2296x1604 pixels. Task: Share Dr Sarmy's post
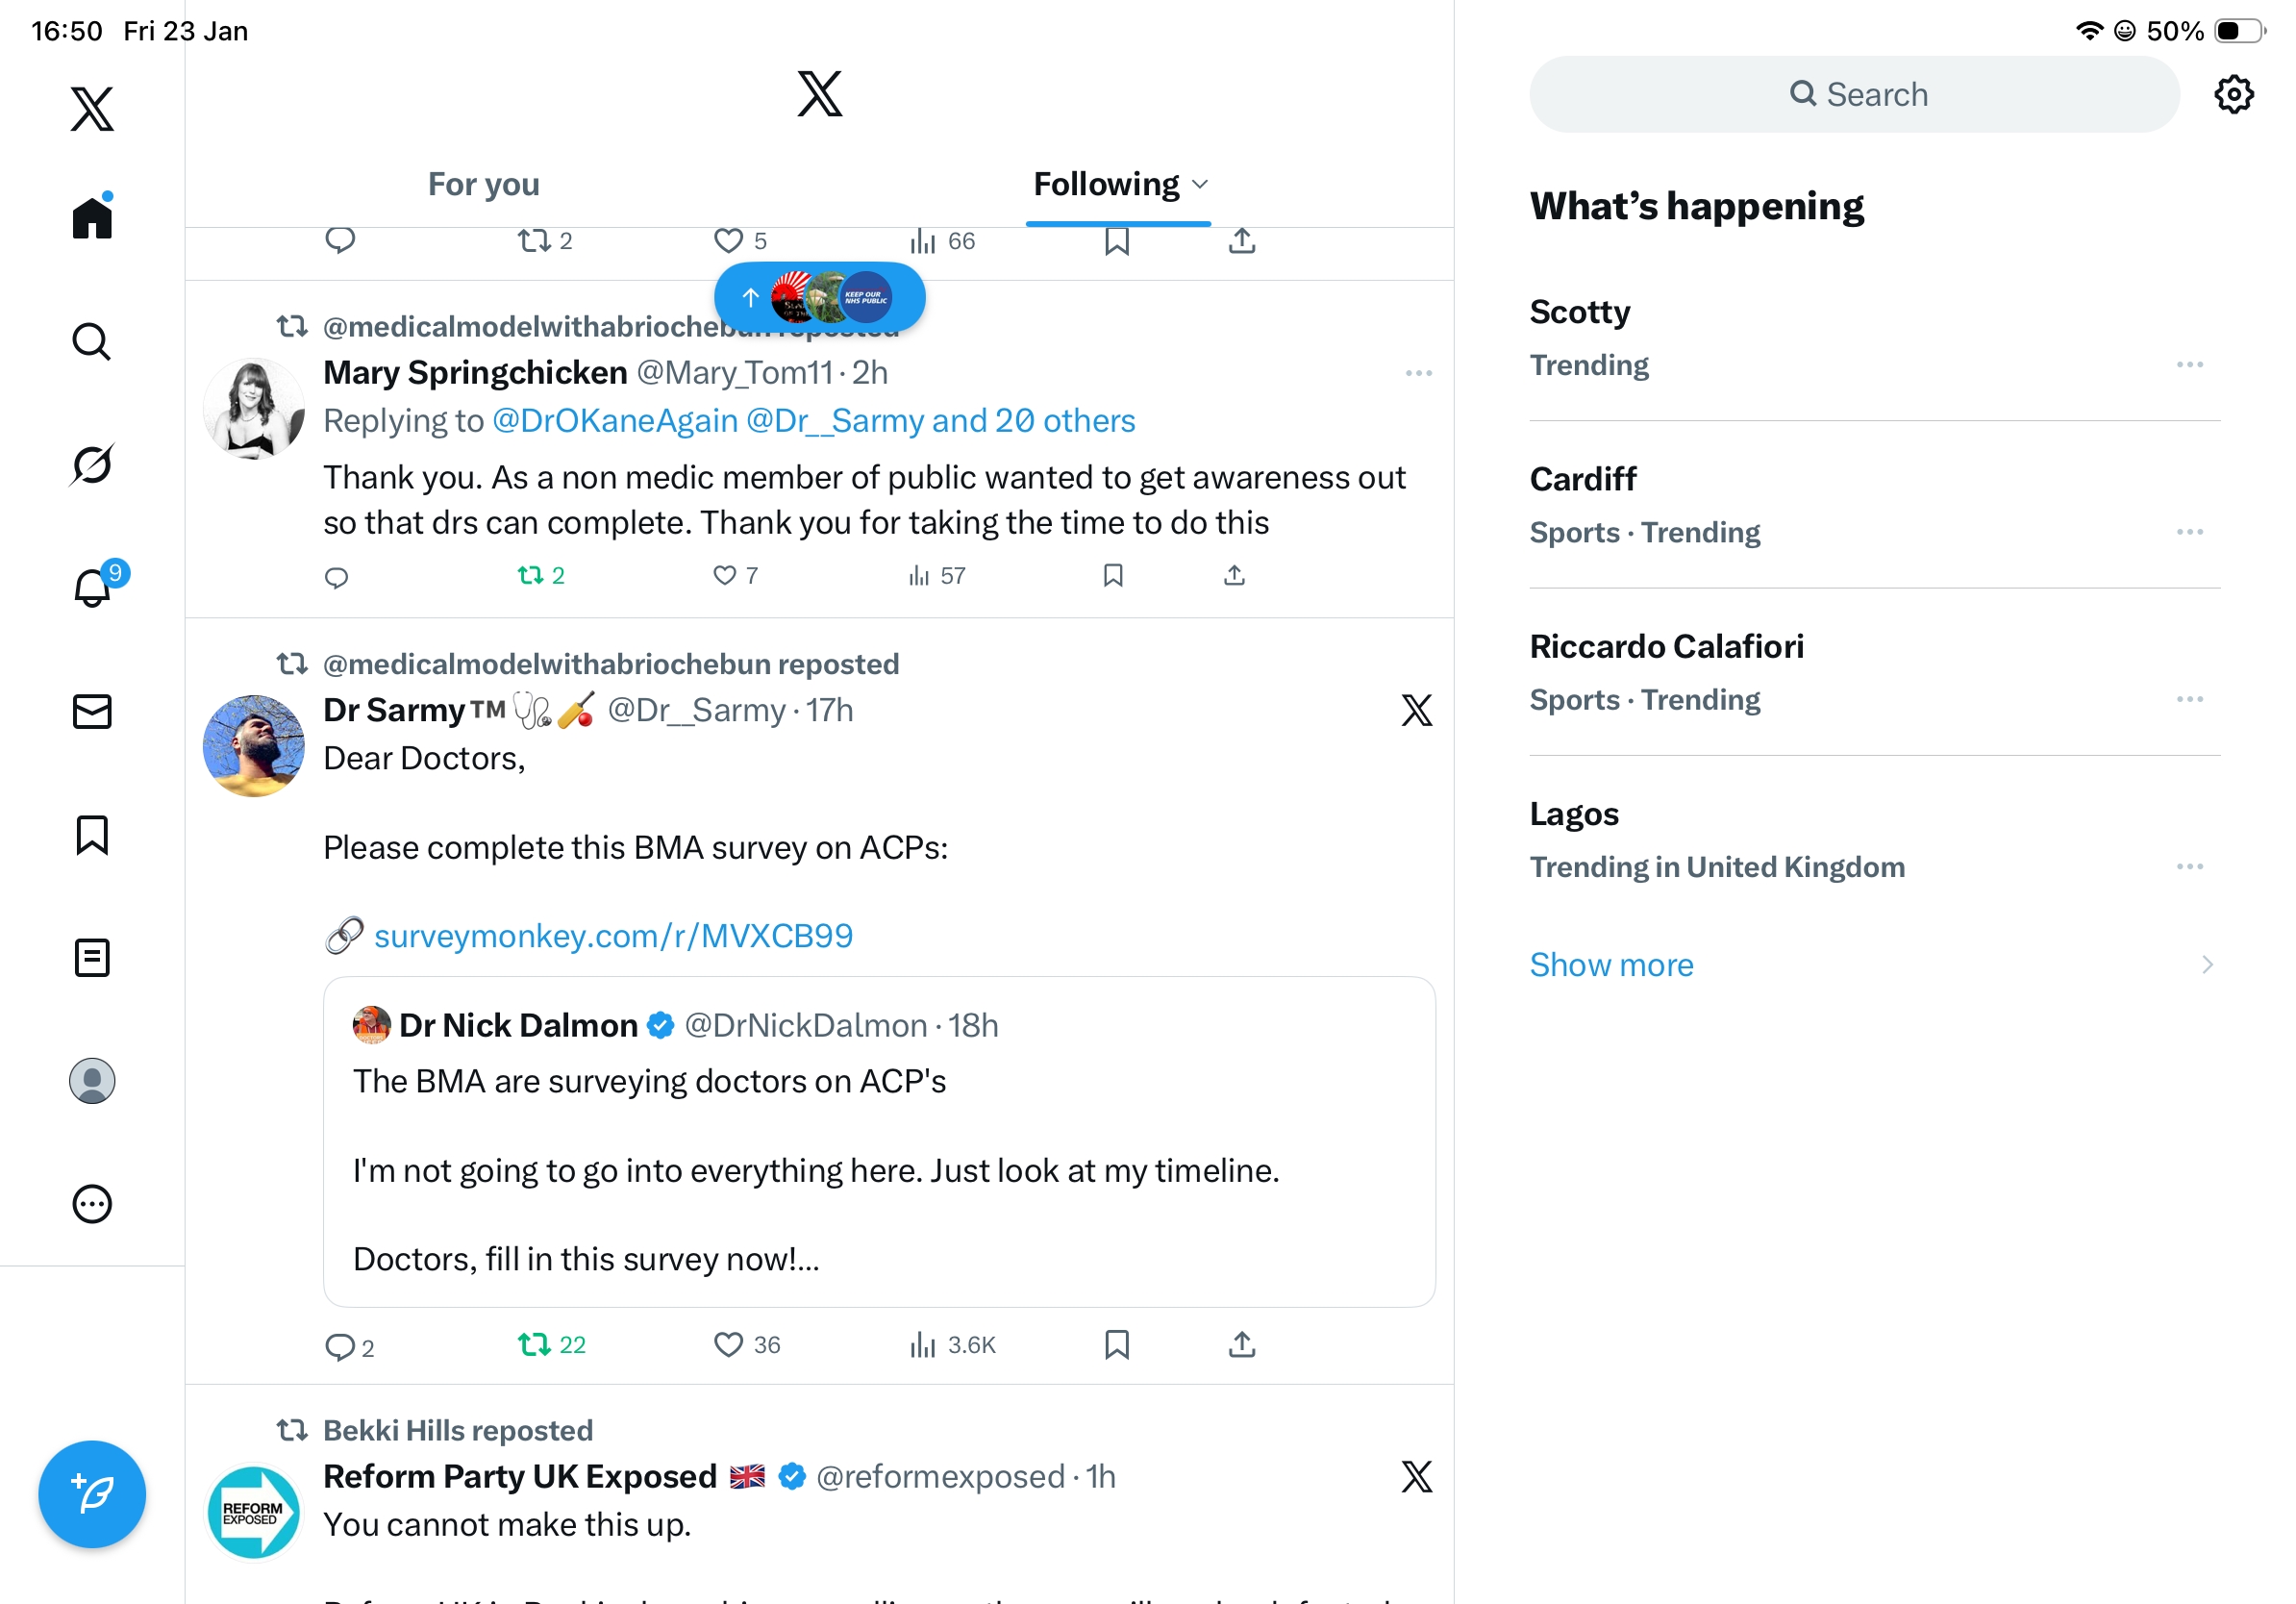click(x=1241, y=1344)
